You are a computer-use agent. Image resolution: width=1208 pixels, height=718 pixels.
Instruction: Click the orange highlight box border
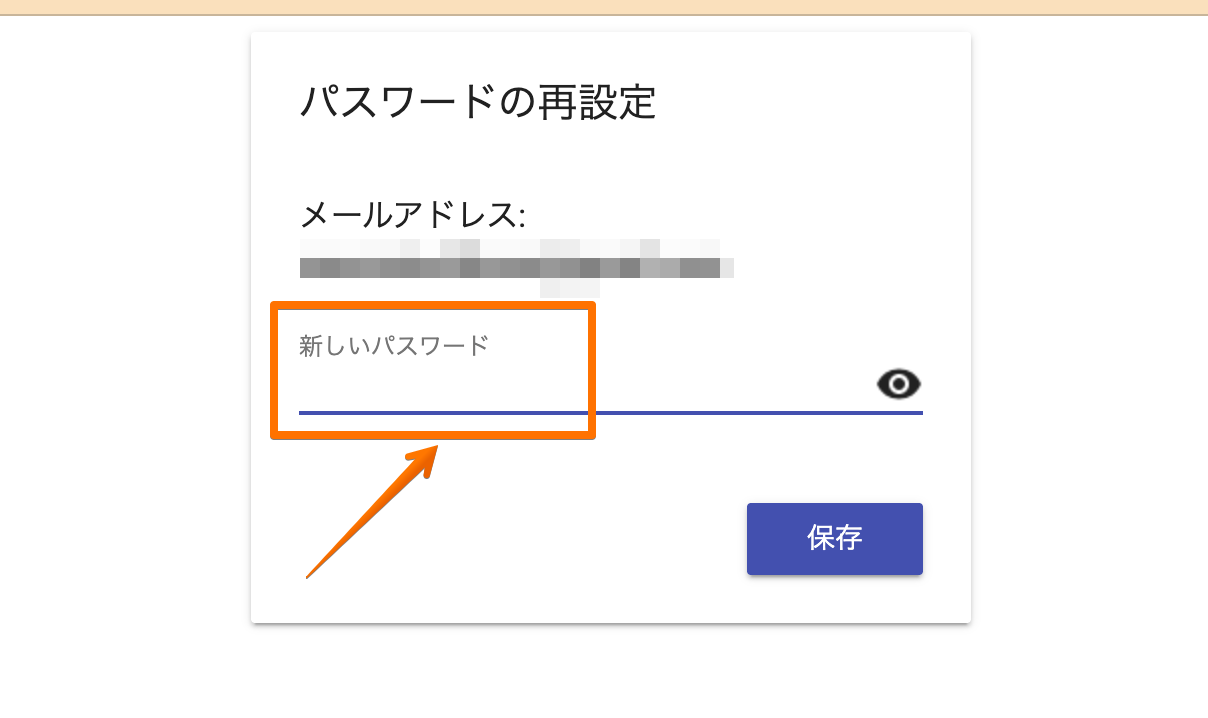(433, 305)
